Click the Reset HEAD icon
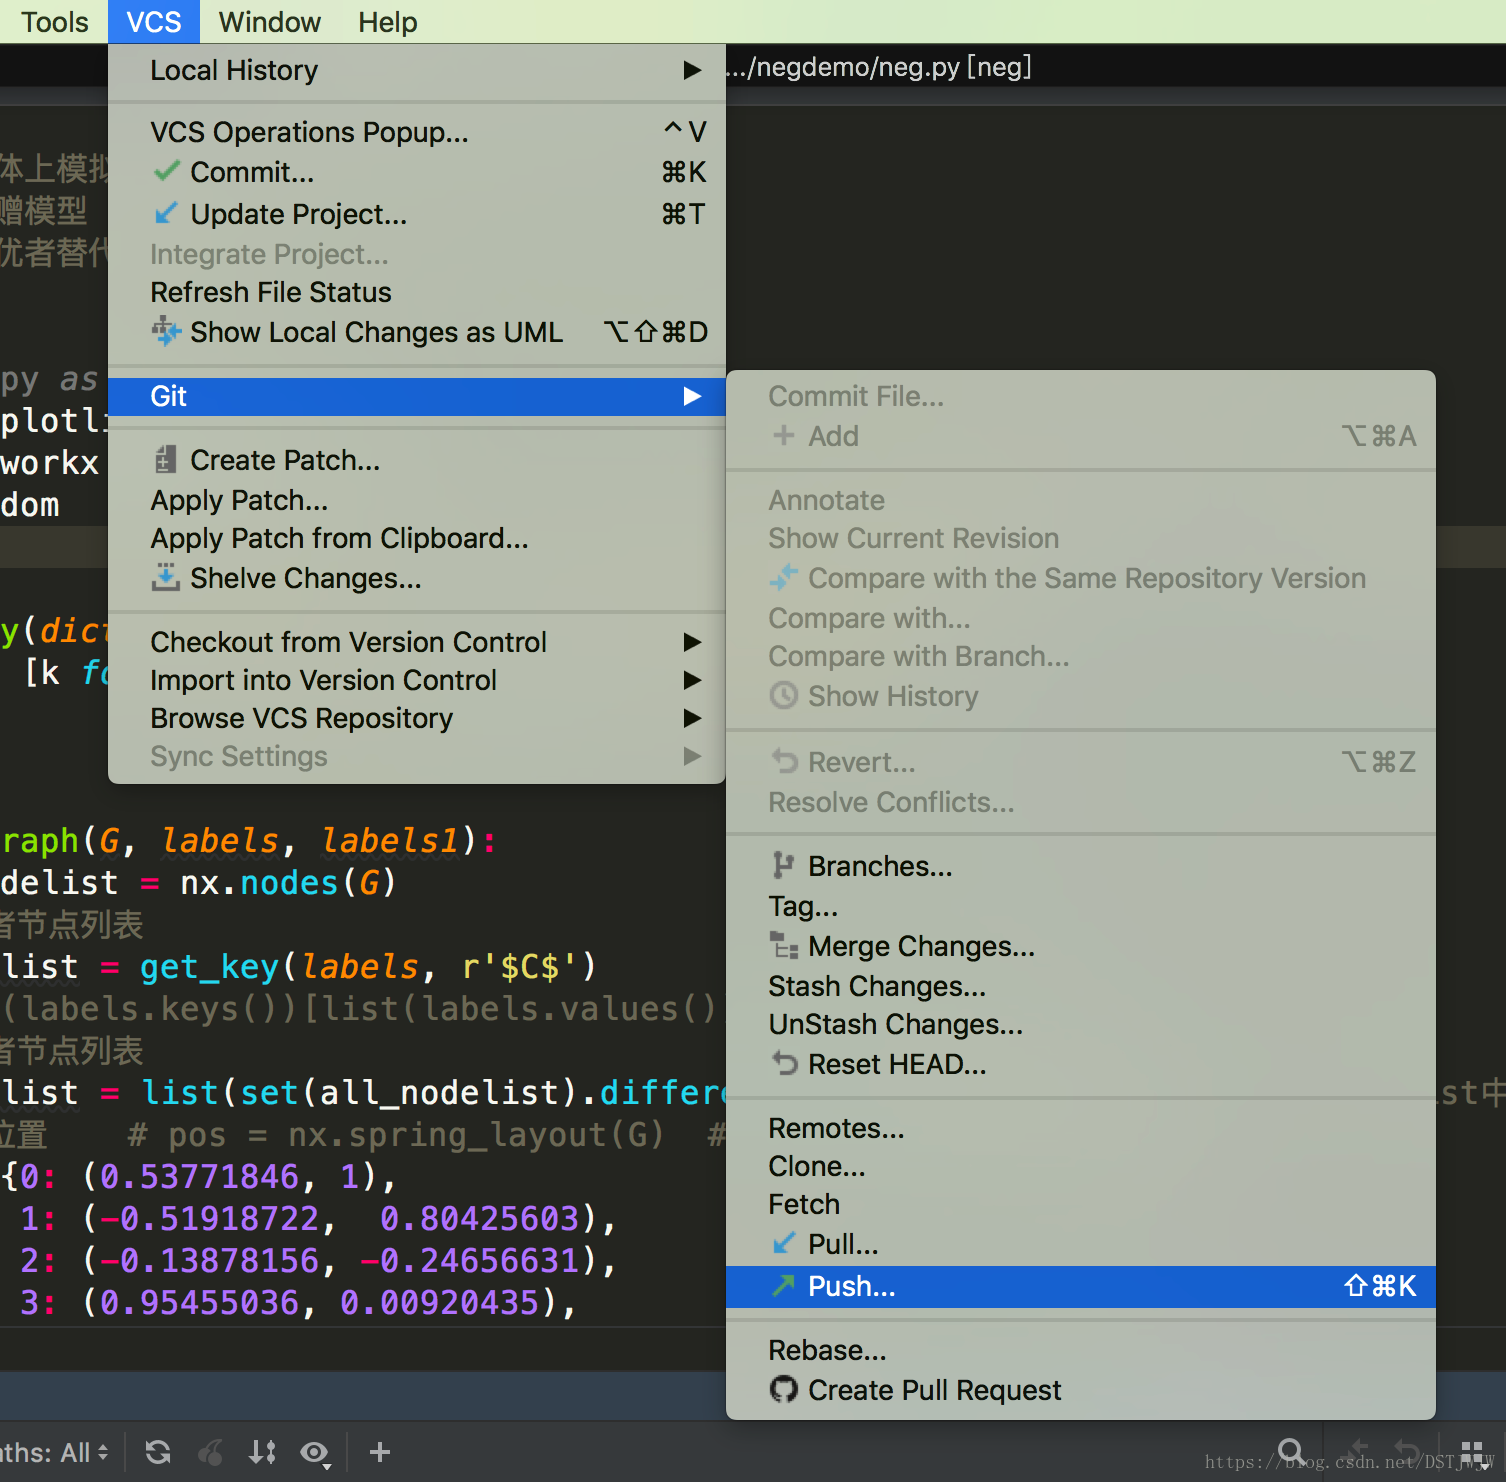The height and width of the screenshot is (1482, 1506). 785,1063
